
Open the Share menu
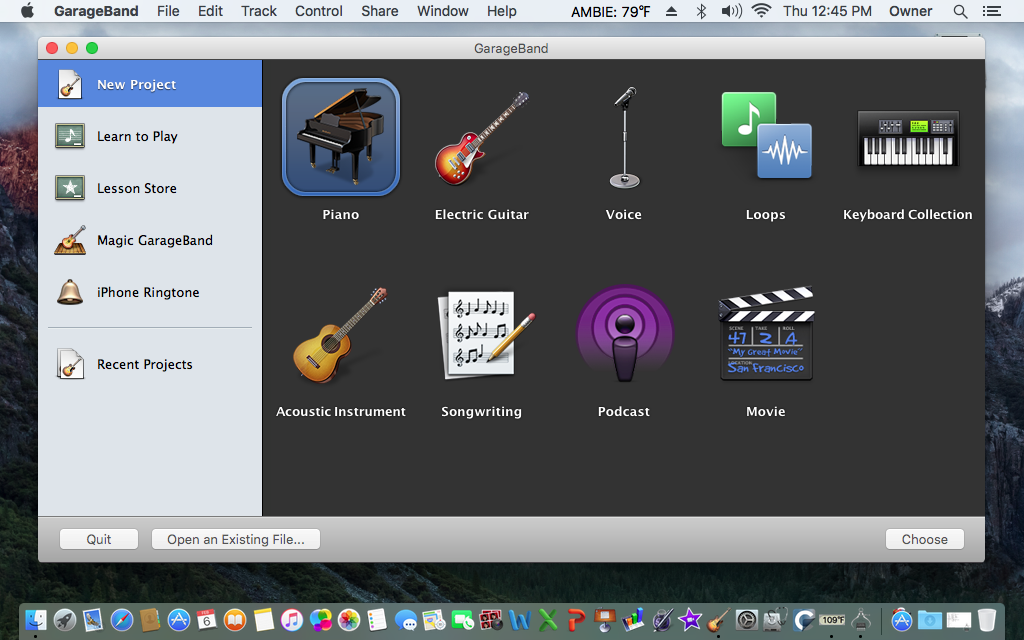pyautogui.click(x=379, y=11)
